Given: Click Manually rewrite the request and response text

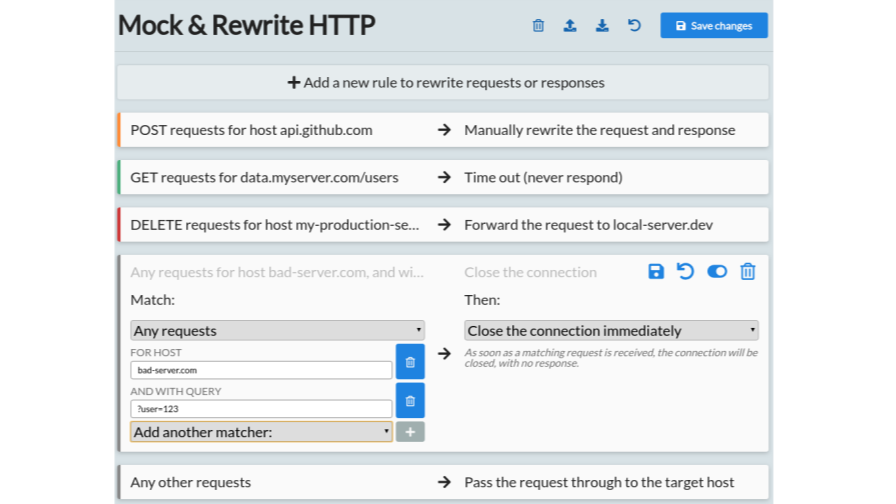Looking at the screenshot, I should (x=599, y=130).
